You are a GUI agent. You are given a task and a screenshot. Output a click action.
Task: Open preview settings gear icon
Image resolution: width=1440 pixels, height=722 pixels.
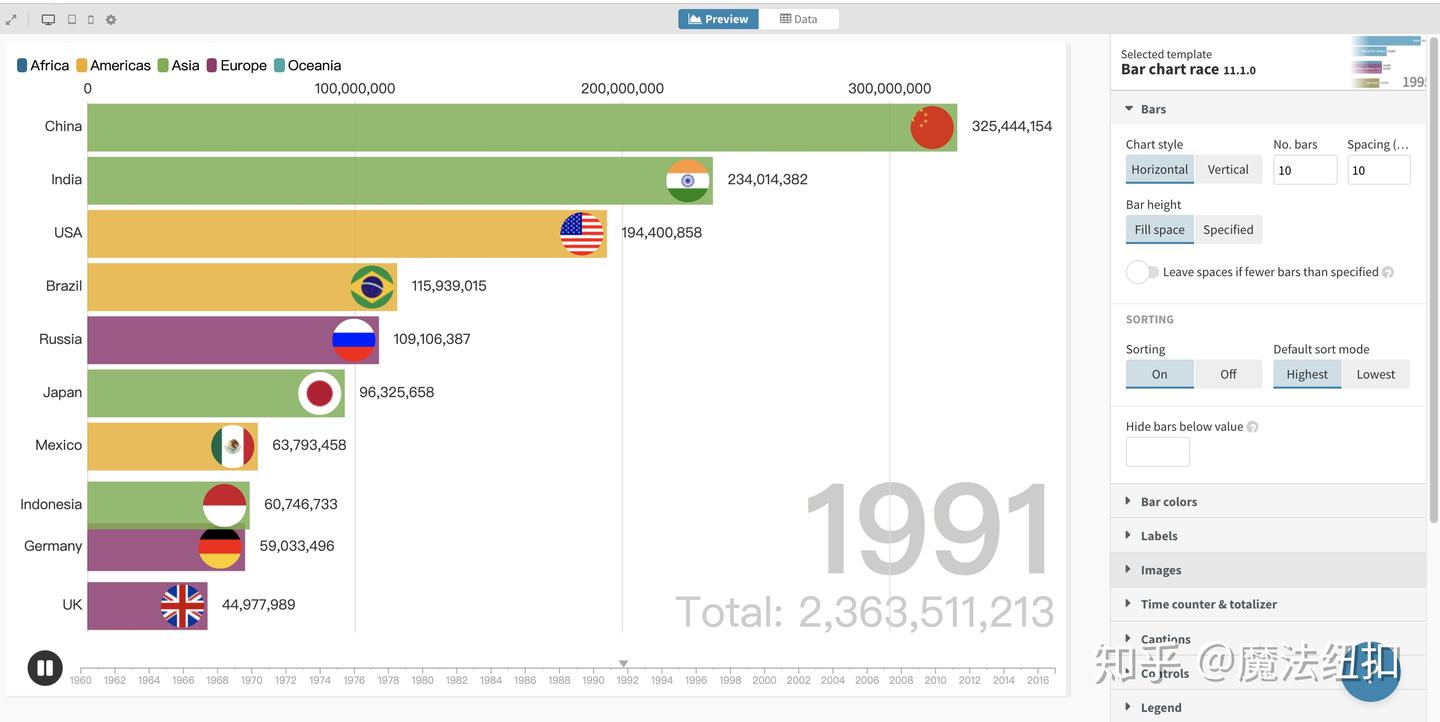pos(111,20)
